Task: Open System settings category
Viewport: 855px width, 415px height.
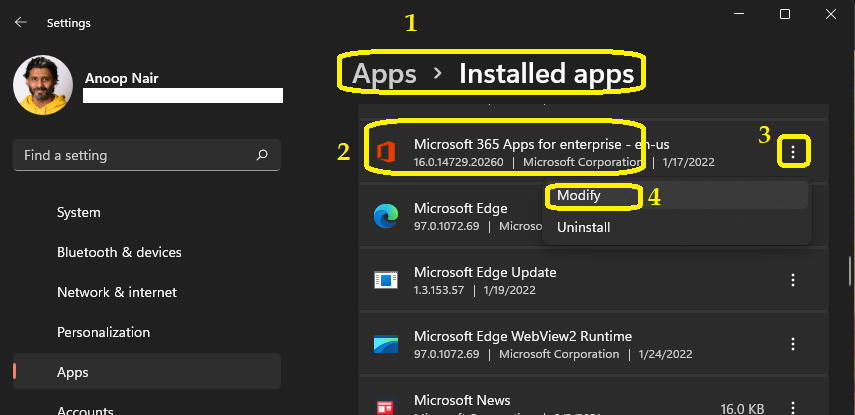Action: coord(79,212)
